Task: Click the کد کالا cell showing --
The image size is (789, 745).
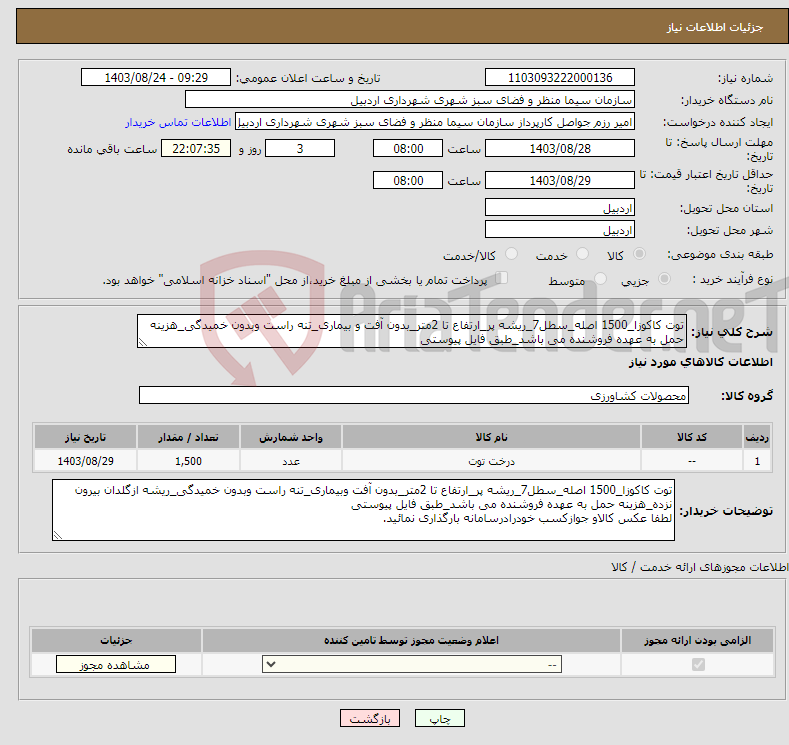Action: click(x=692, y=461)
